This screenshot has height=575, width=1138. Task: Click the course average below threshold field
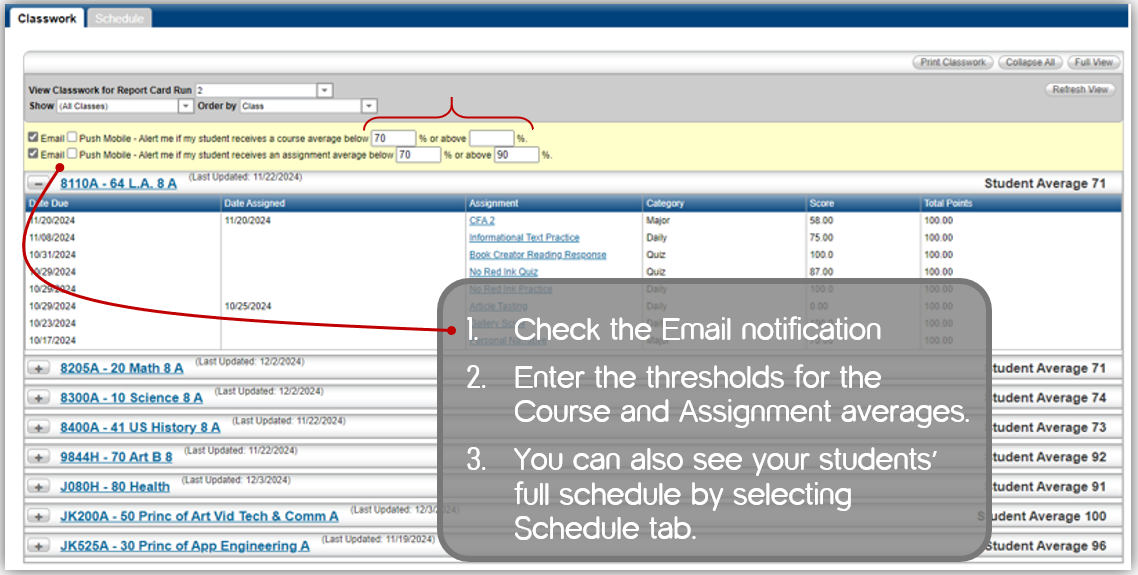[393, 138]
